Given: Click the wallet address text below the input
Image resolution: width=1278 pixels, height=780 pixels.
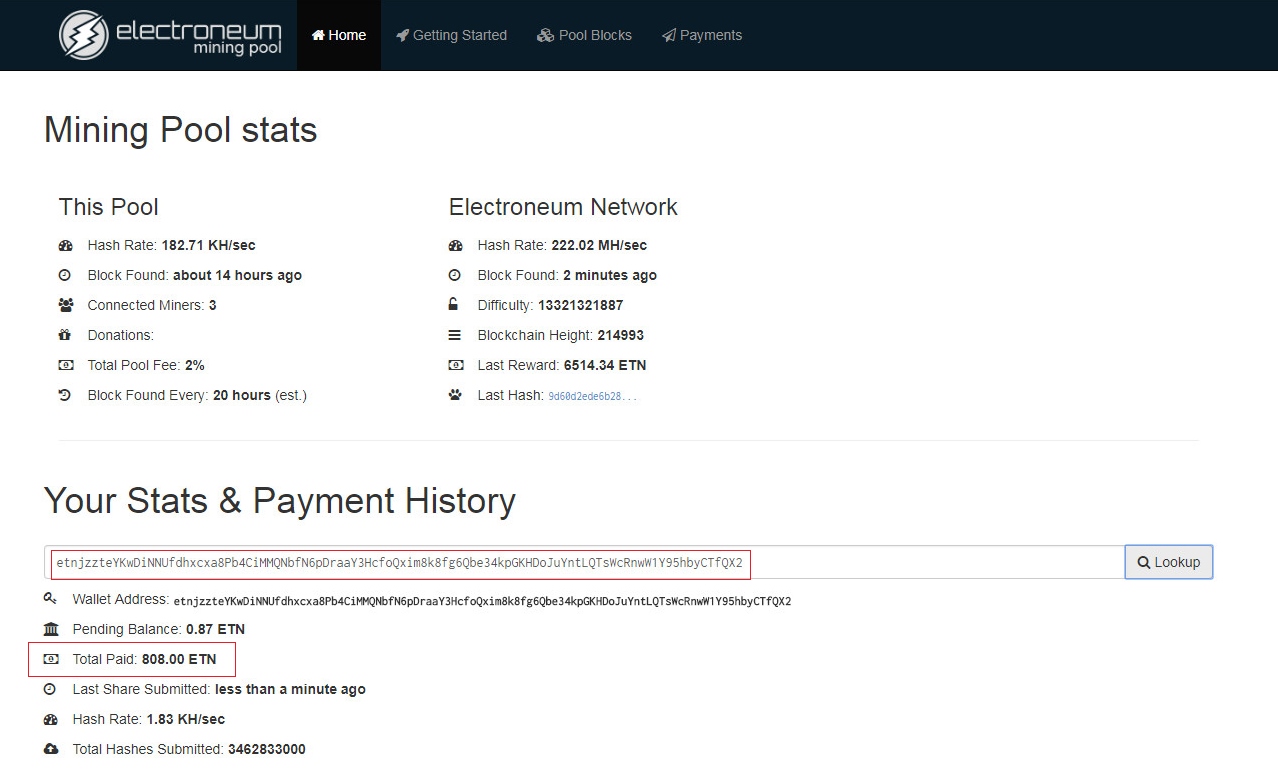Looking at the screenshot, I should (482, 601).
